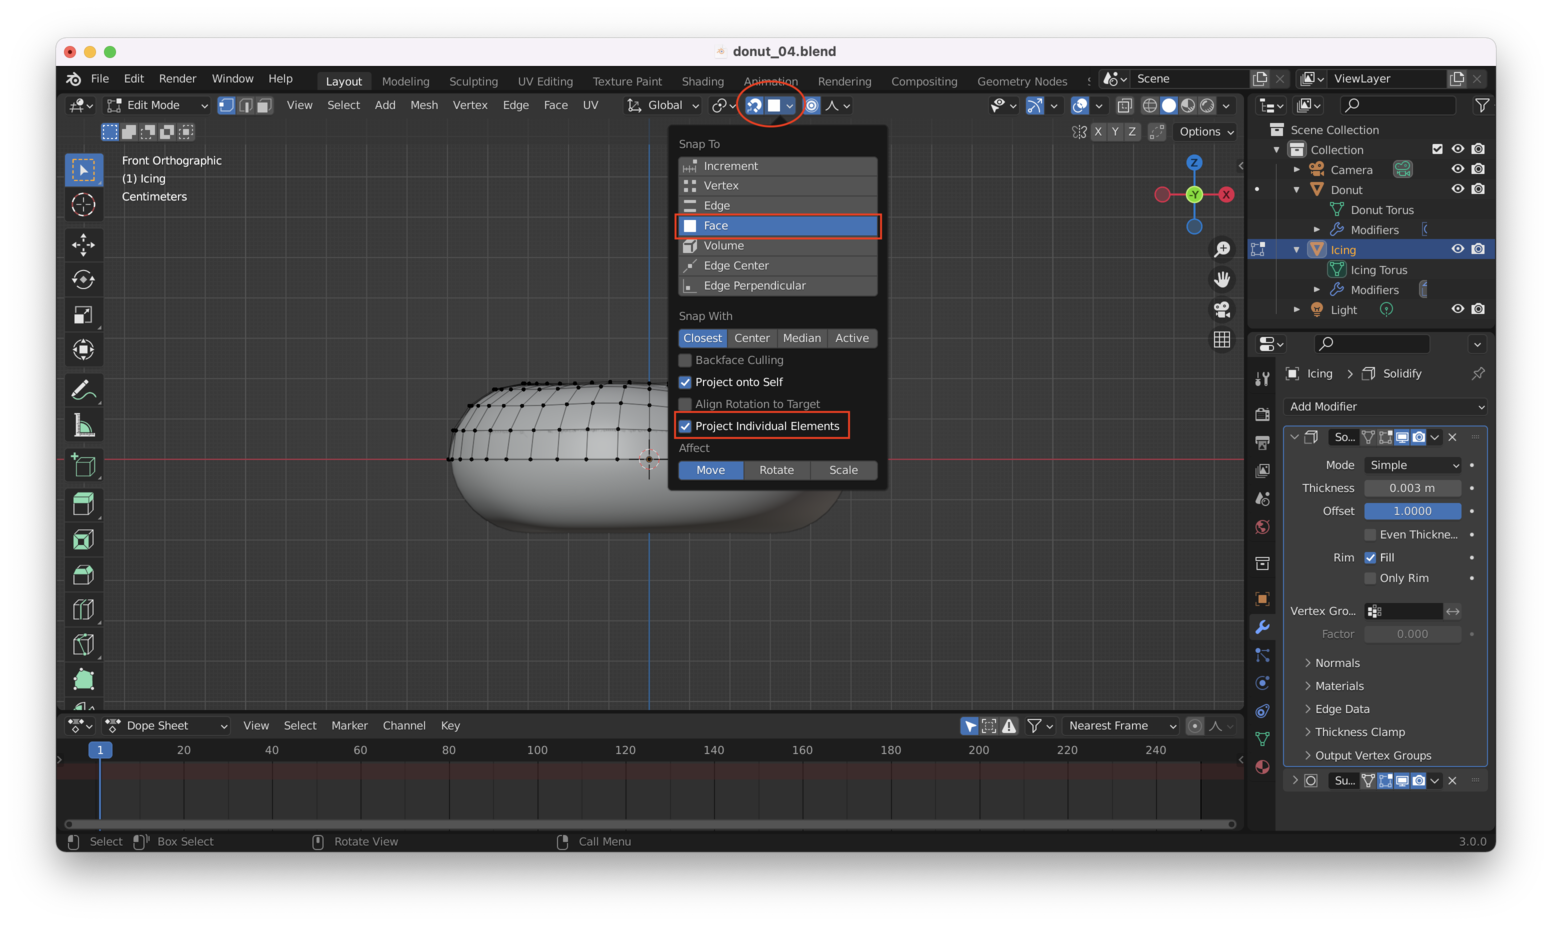This screenshot has height=926, width=1552.
Task: Expand the Normals section
Action: click(x=1337, y=663)
